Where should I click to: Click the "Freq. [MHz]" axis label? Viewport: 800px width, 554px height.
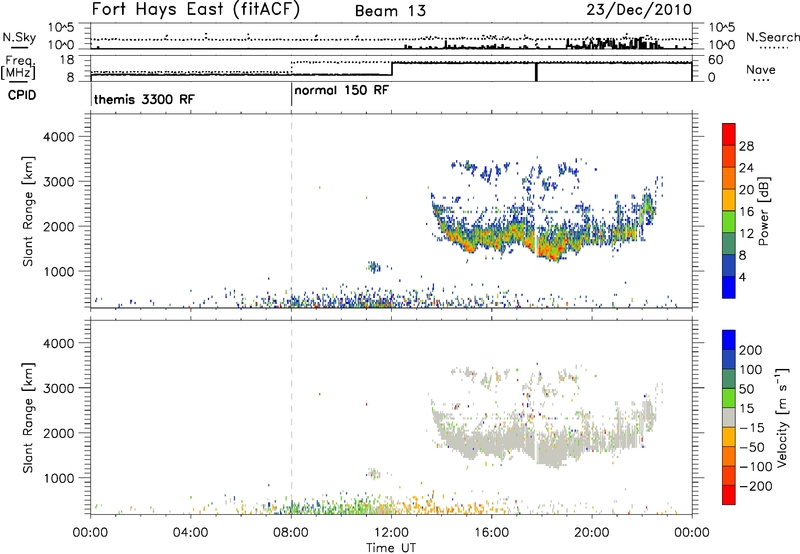click(x=19, y=67)
